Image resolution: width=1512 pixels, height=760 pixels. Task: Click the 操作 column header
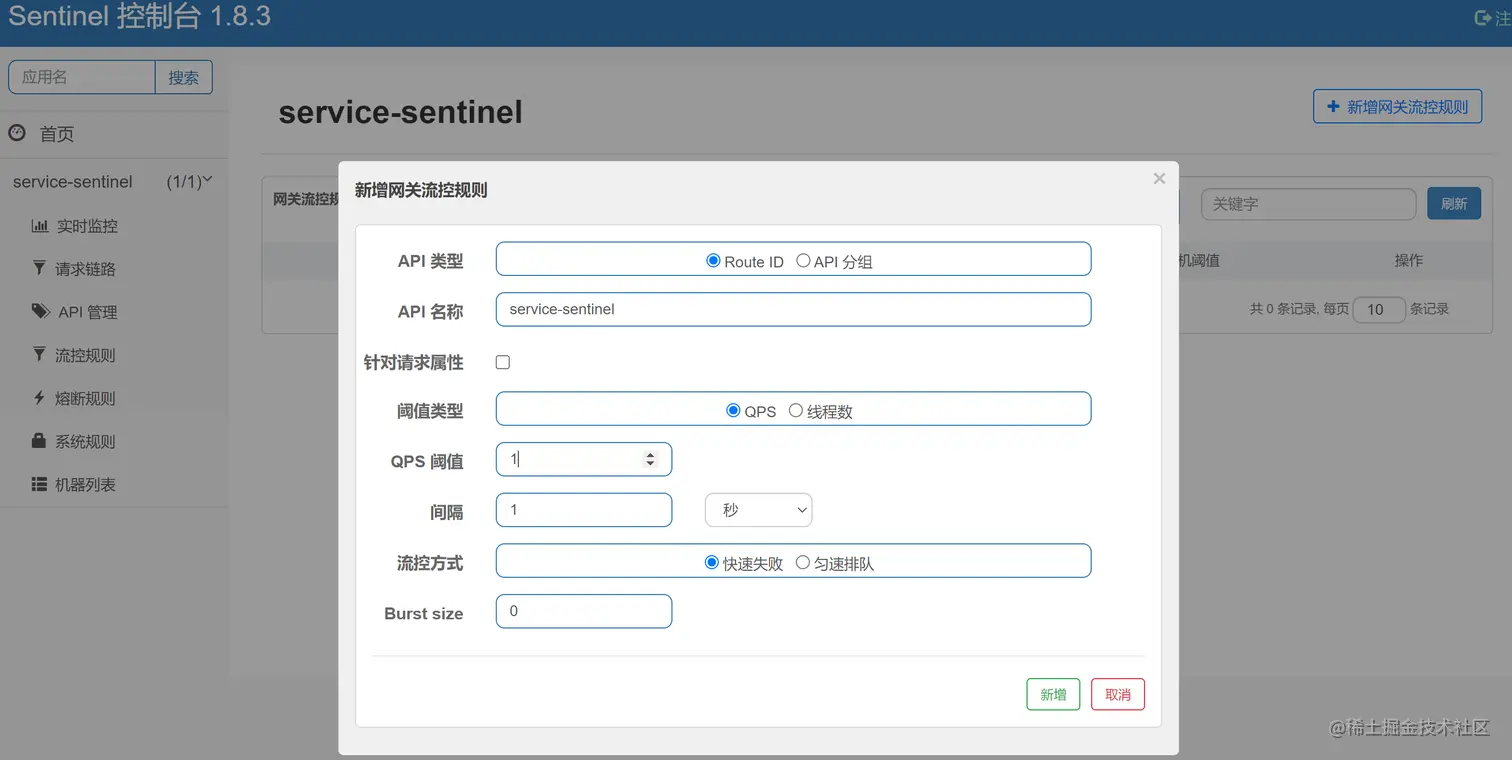pos(1408,260)
